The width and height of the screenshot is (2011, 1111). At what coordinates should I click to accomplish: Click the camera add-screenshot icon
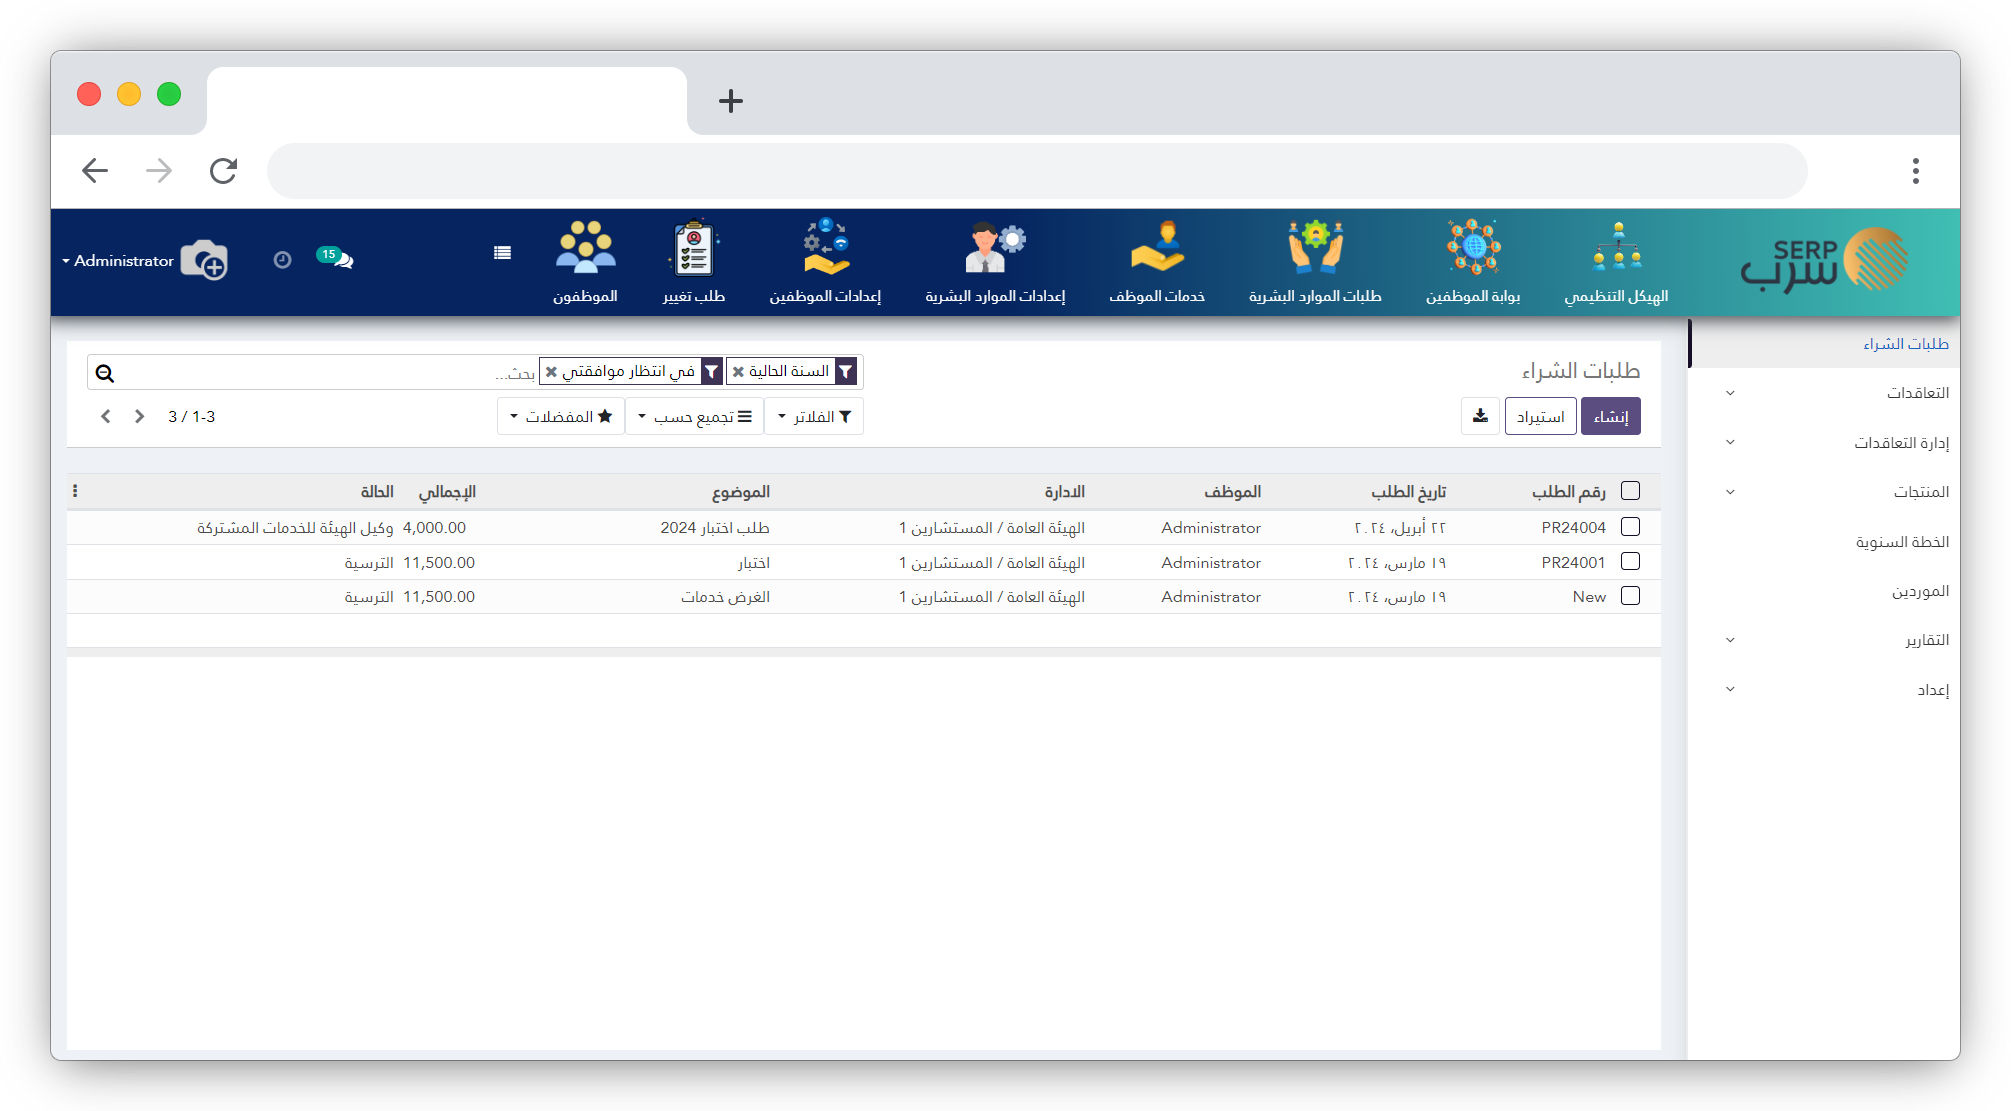204,260
